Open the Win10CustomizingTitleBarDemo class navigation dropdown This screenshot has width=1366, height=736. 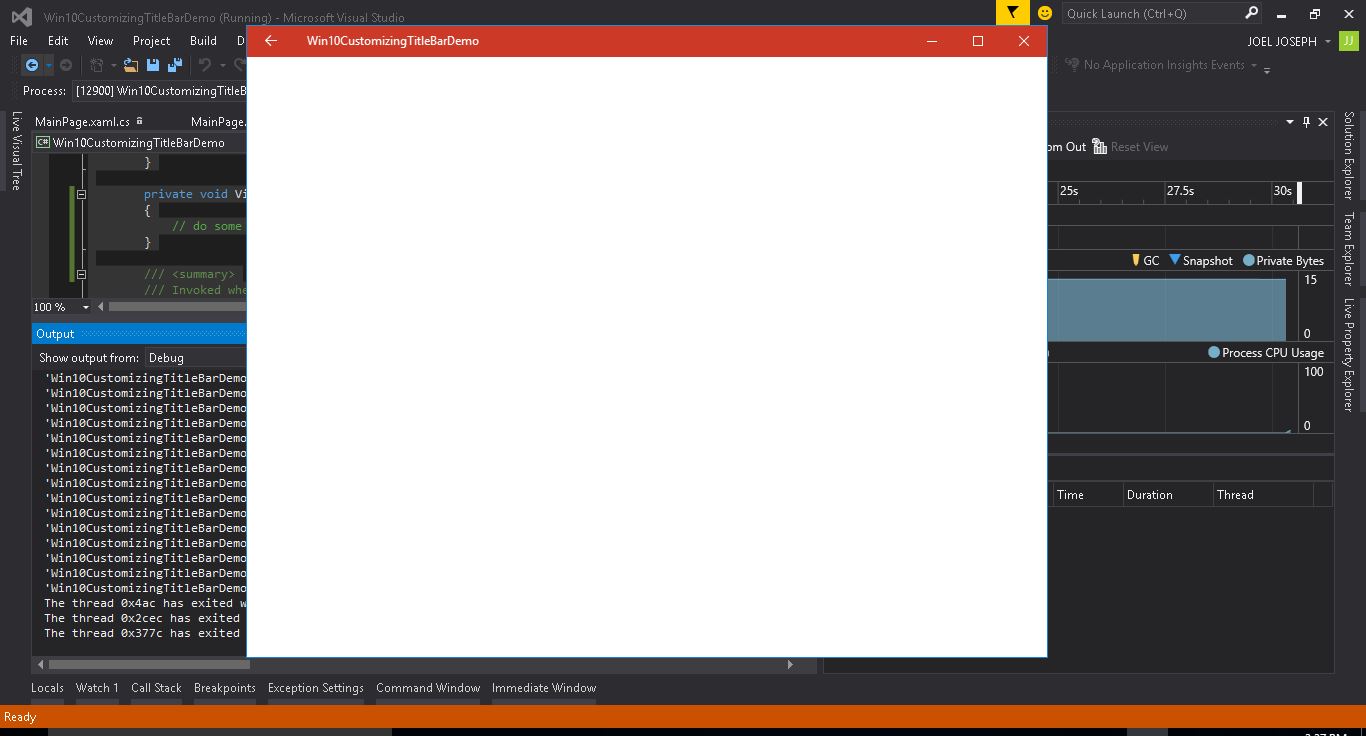point(140,143)
